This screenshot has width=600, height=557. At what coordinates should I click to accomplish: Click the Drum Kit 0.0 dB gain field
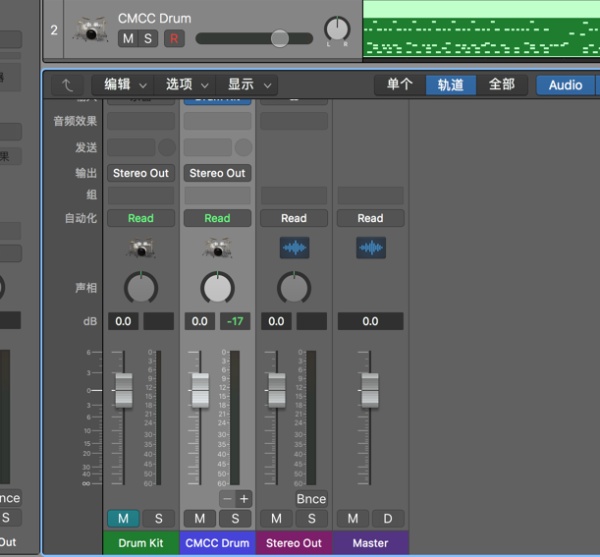pyautogui.click(x=123, y=321)
